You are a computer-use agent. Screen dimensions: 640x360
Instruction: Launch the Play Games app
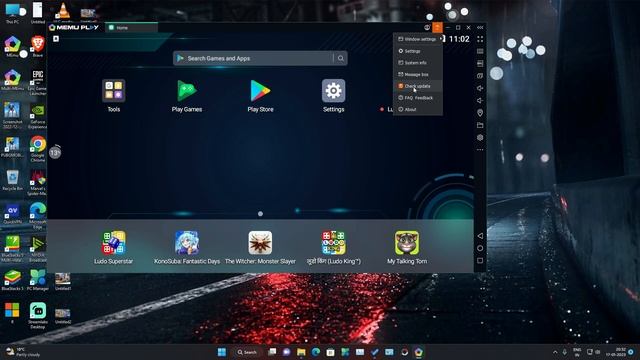[187, 91]
